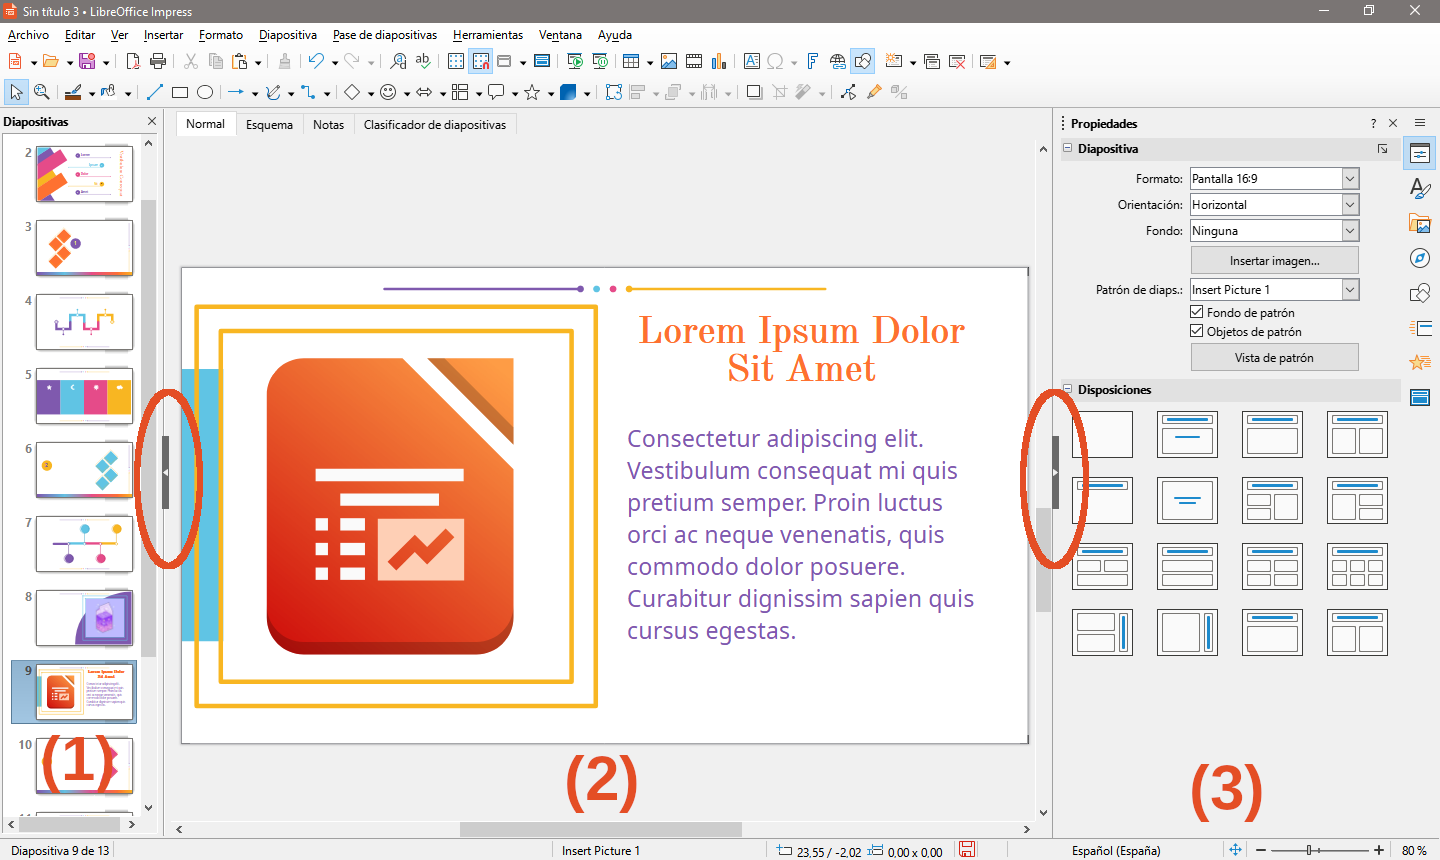Screen dimensions: 1440x860
Task: Open the Animation deck star icon
Action: (x=1420, y=362)
